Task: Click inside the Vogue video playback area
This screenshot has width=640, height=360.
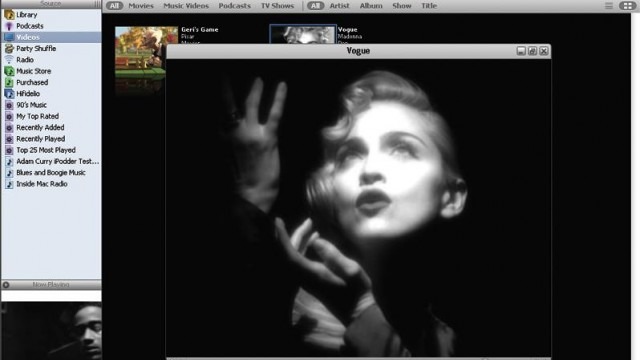Action: (x=358, y=208)
